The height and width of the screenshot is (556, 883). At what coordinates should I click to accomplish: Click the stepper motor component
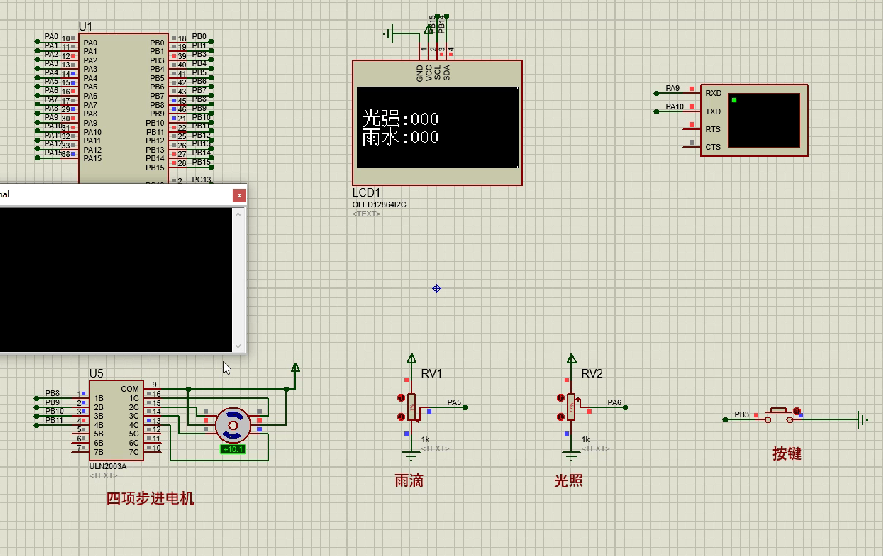pos(232,424)
